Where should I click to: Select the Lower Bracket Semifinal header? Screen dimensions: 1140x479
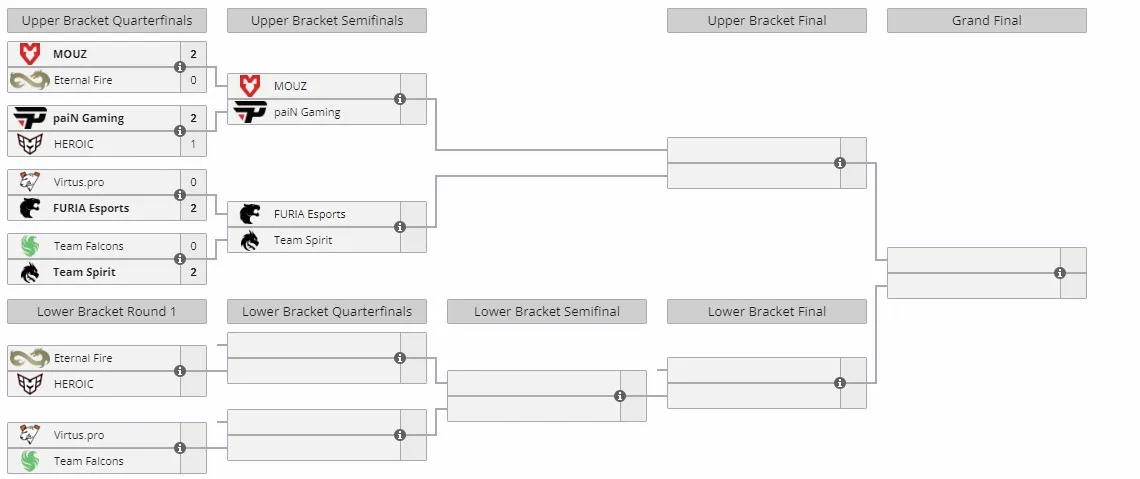tap(547, 311)
